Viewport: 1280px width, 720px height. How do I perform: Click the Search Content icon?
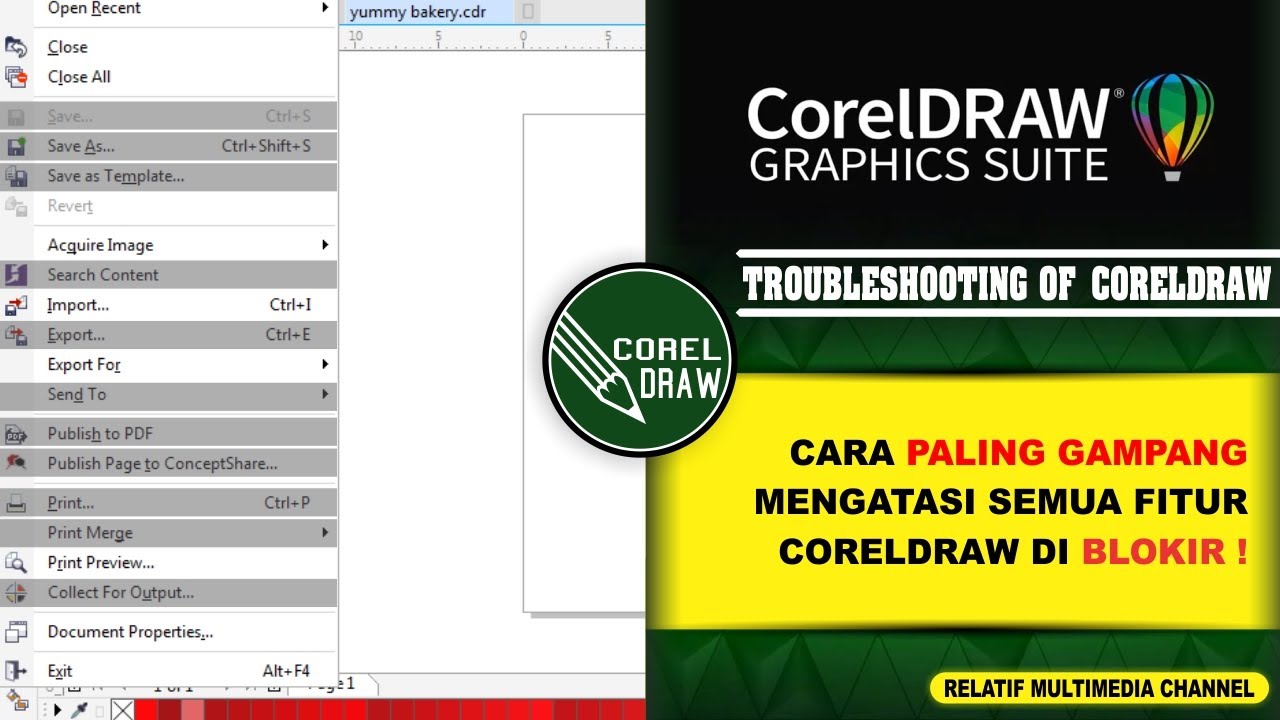[x=16, y=275]
